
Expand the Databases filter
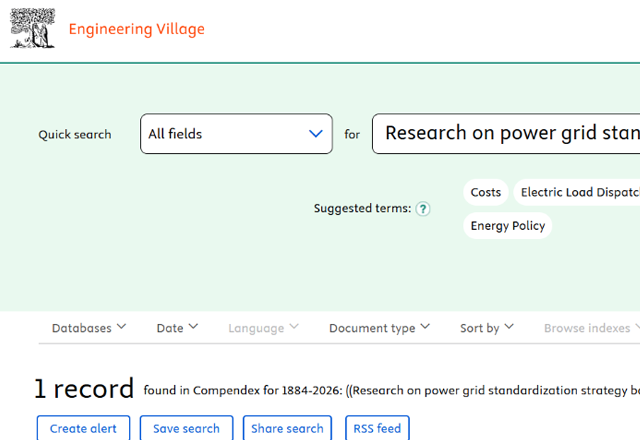tap(89, 328)
